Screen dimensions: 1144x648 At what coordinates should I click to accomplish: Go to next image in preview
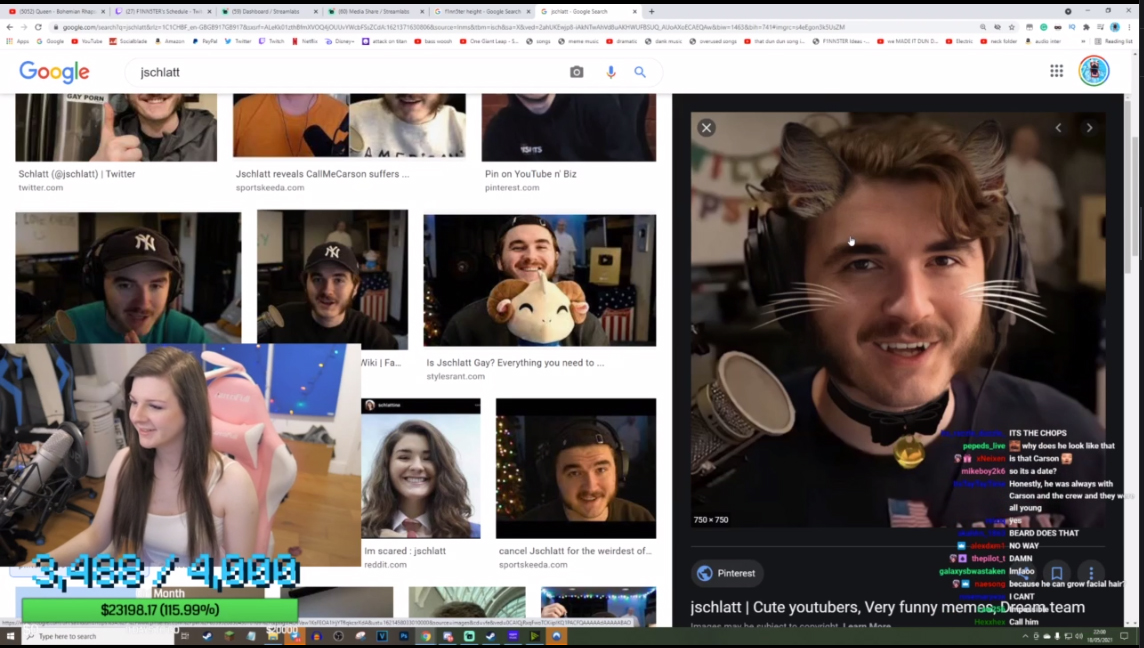[x=1089, y=128]
